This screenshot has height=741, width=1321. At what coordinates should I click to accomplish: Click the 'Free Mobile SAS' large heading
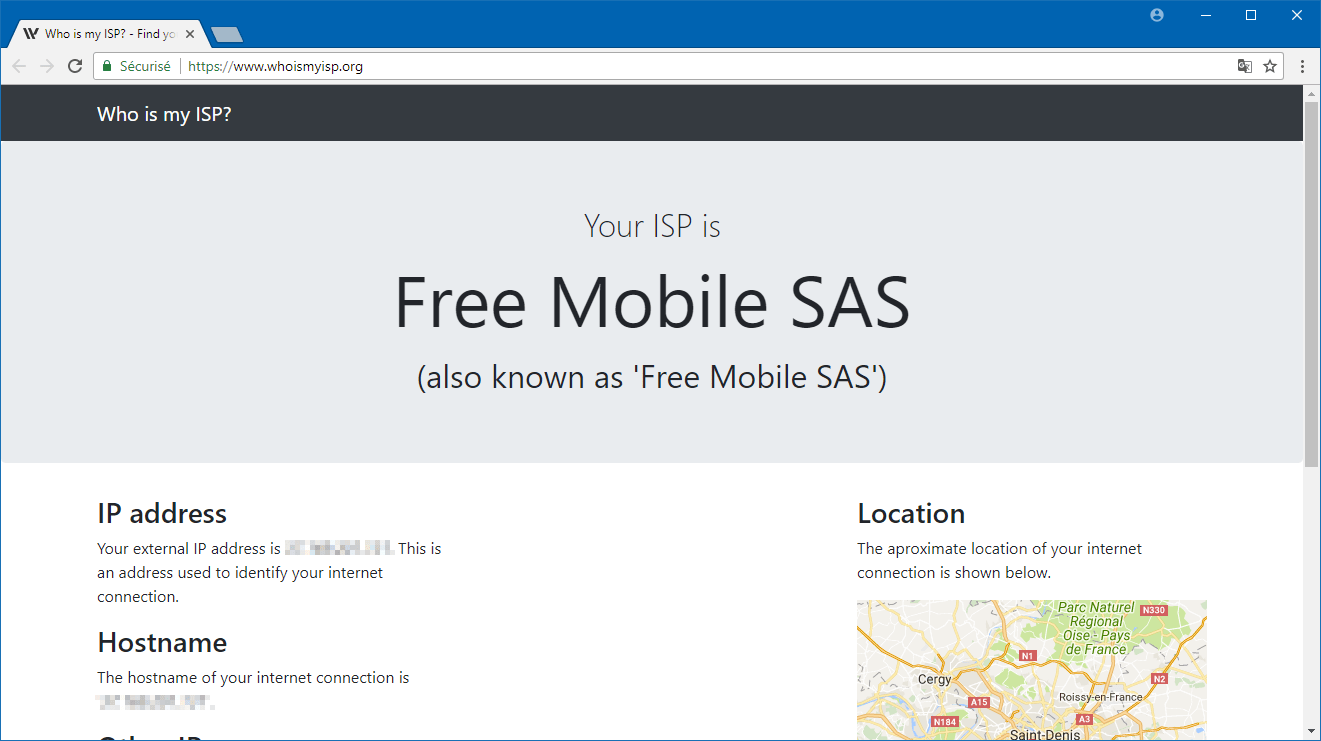(652, 301)
